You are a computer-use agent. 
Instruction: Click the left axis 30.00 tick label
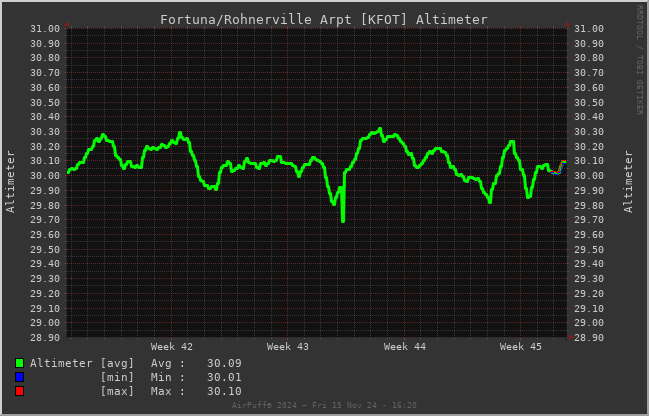[x=45, y=176]
